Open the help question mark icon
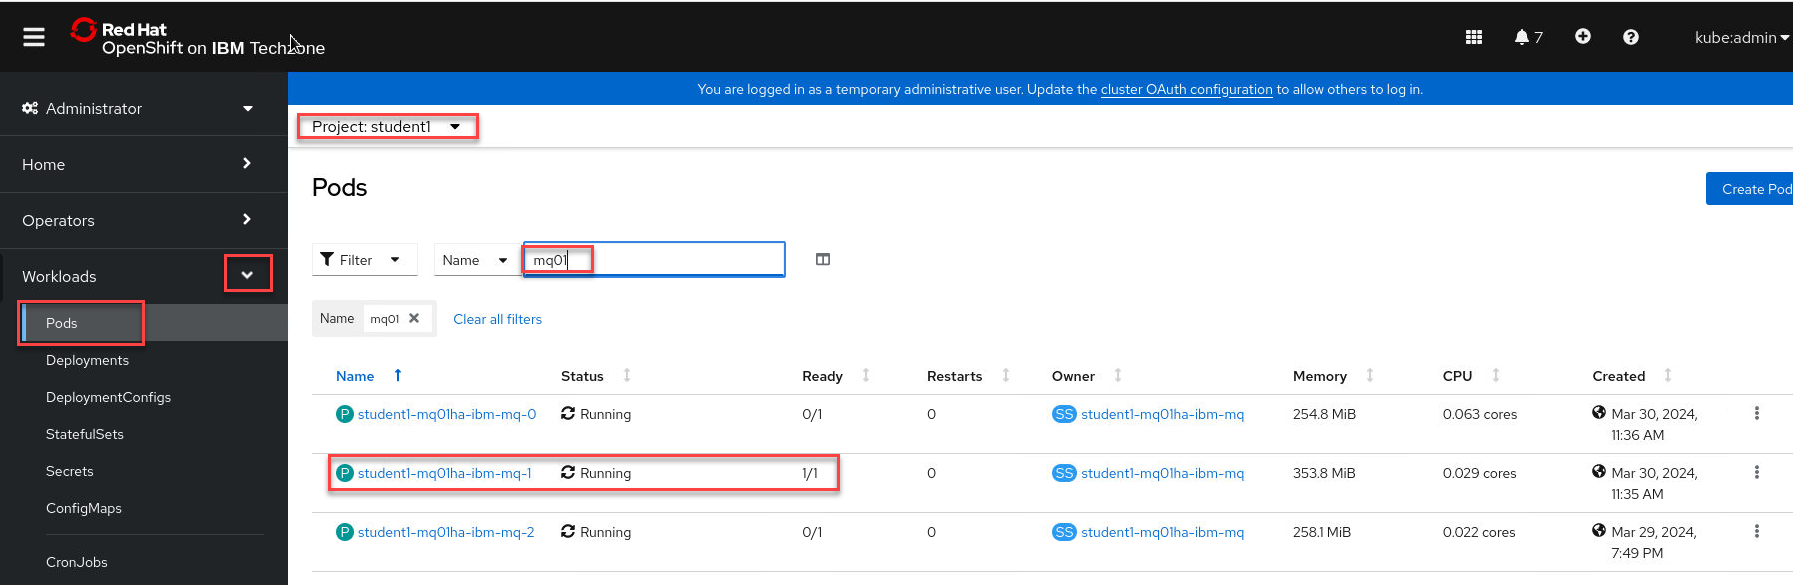This screenshot has height=585, width=1793. (x=1630, y=37)
